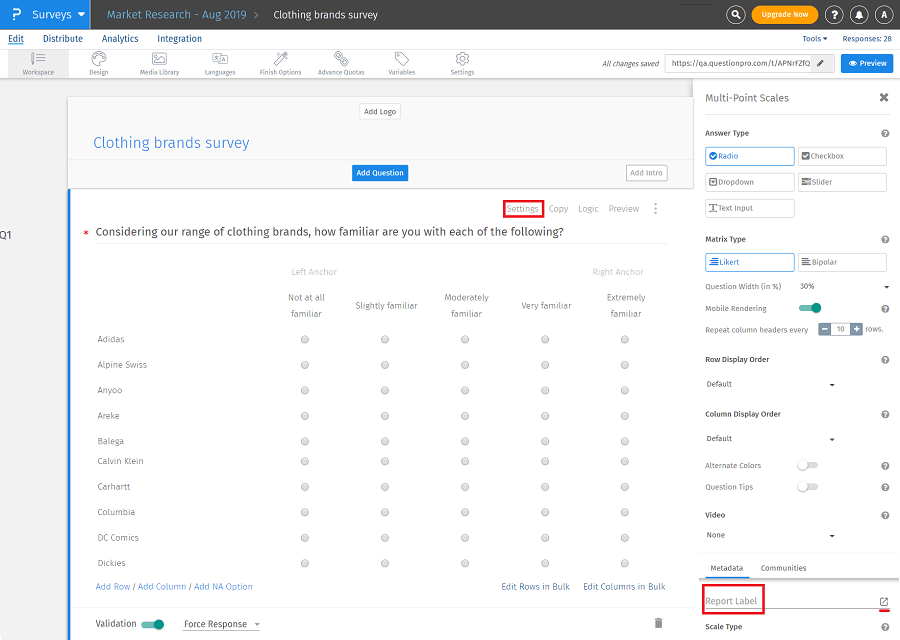The width and height of the screenshot is (900, 640).
Task: Delete question using trash icon
Action: point(658,623)
